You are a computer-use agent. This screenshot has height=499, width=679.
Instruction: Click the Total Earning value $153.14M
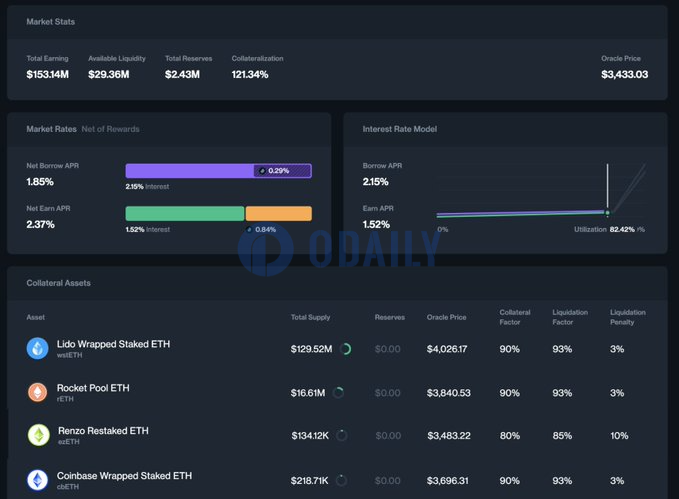(48, 75)
